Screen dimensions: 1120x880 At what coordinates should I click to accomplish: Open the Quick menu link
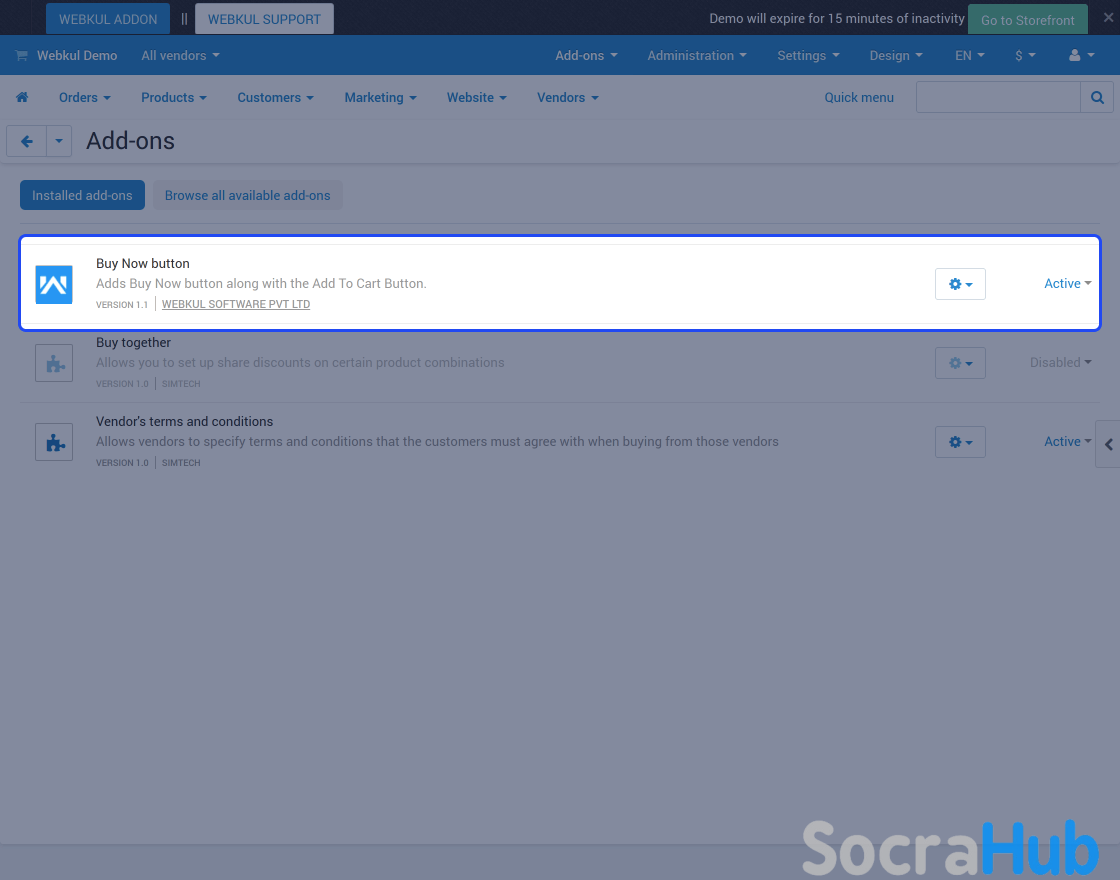859,97
